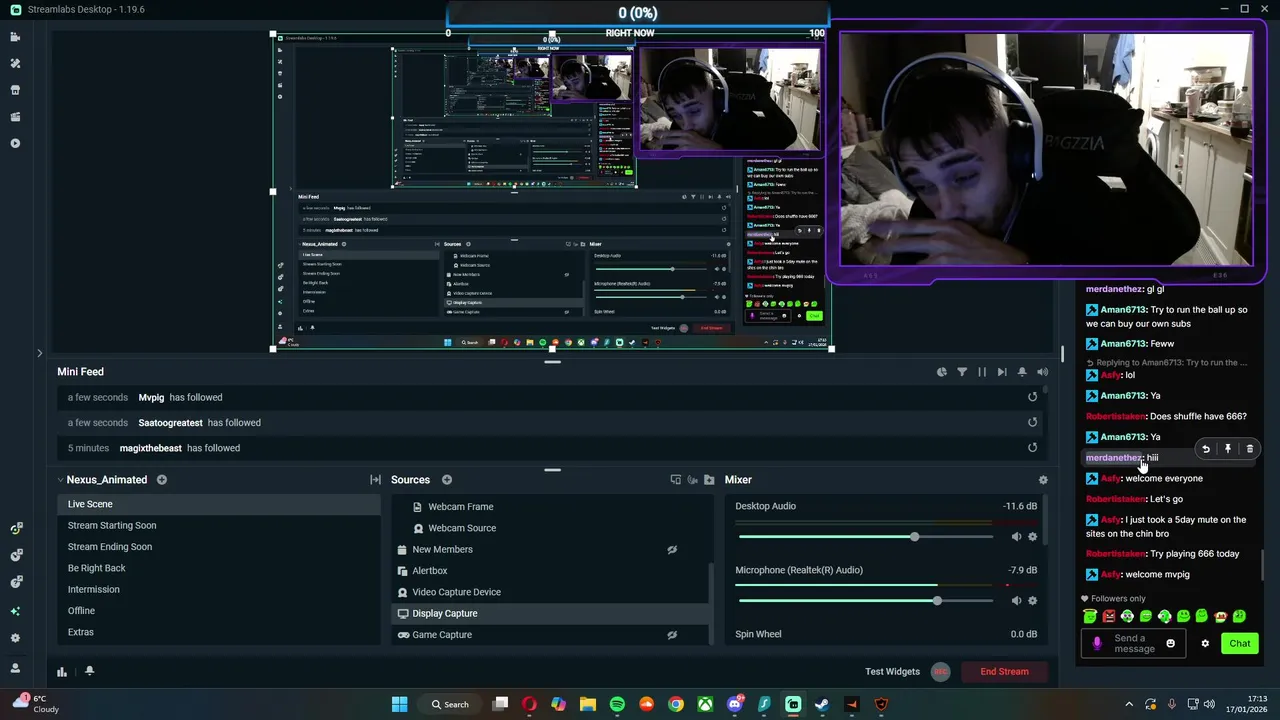1280x720 pixels.
Task: Select the Live Scene scene
Action: 219,504
